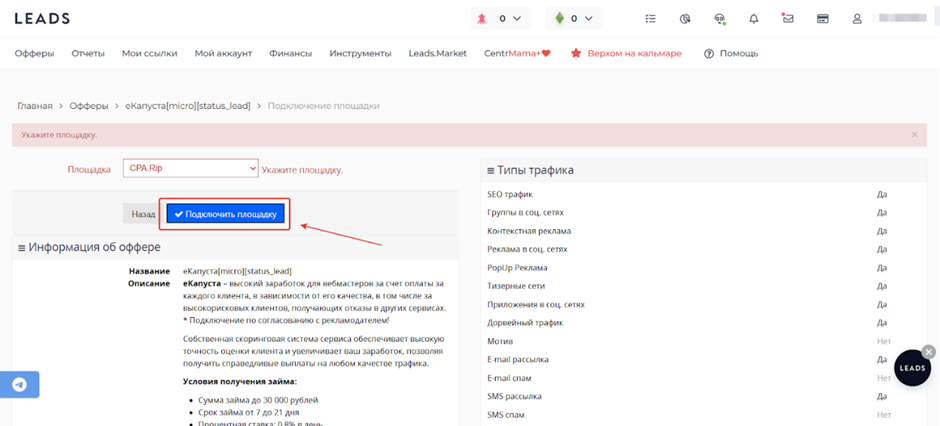Screen dimensions: 940x426
Task: Click the E-mail спам row
Action: click(x=704, y=378)
